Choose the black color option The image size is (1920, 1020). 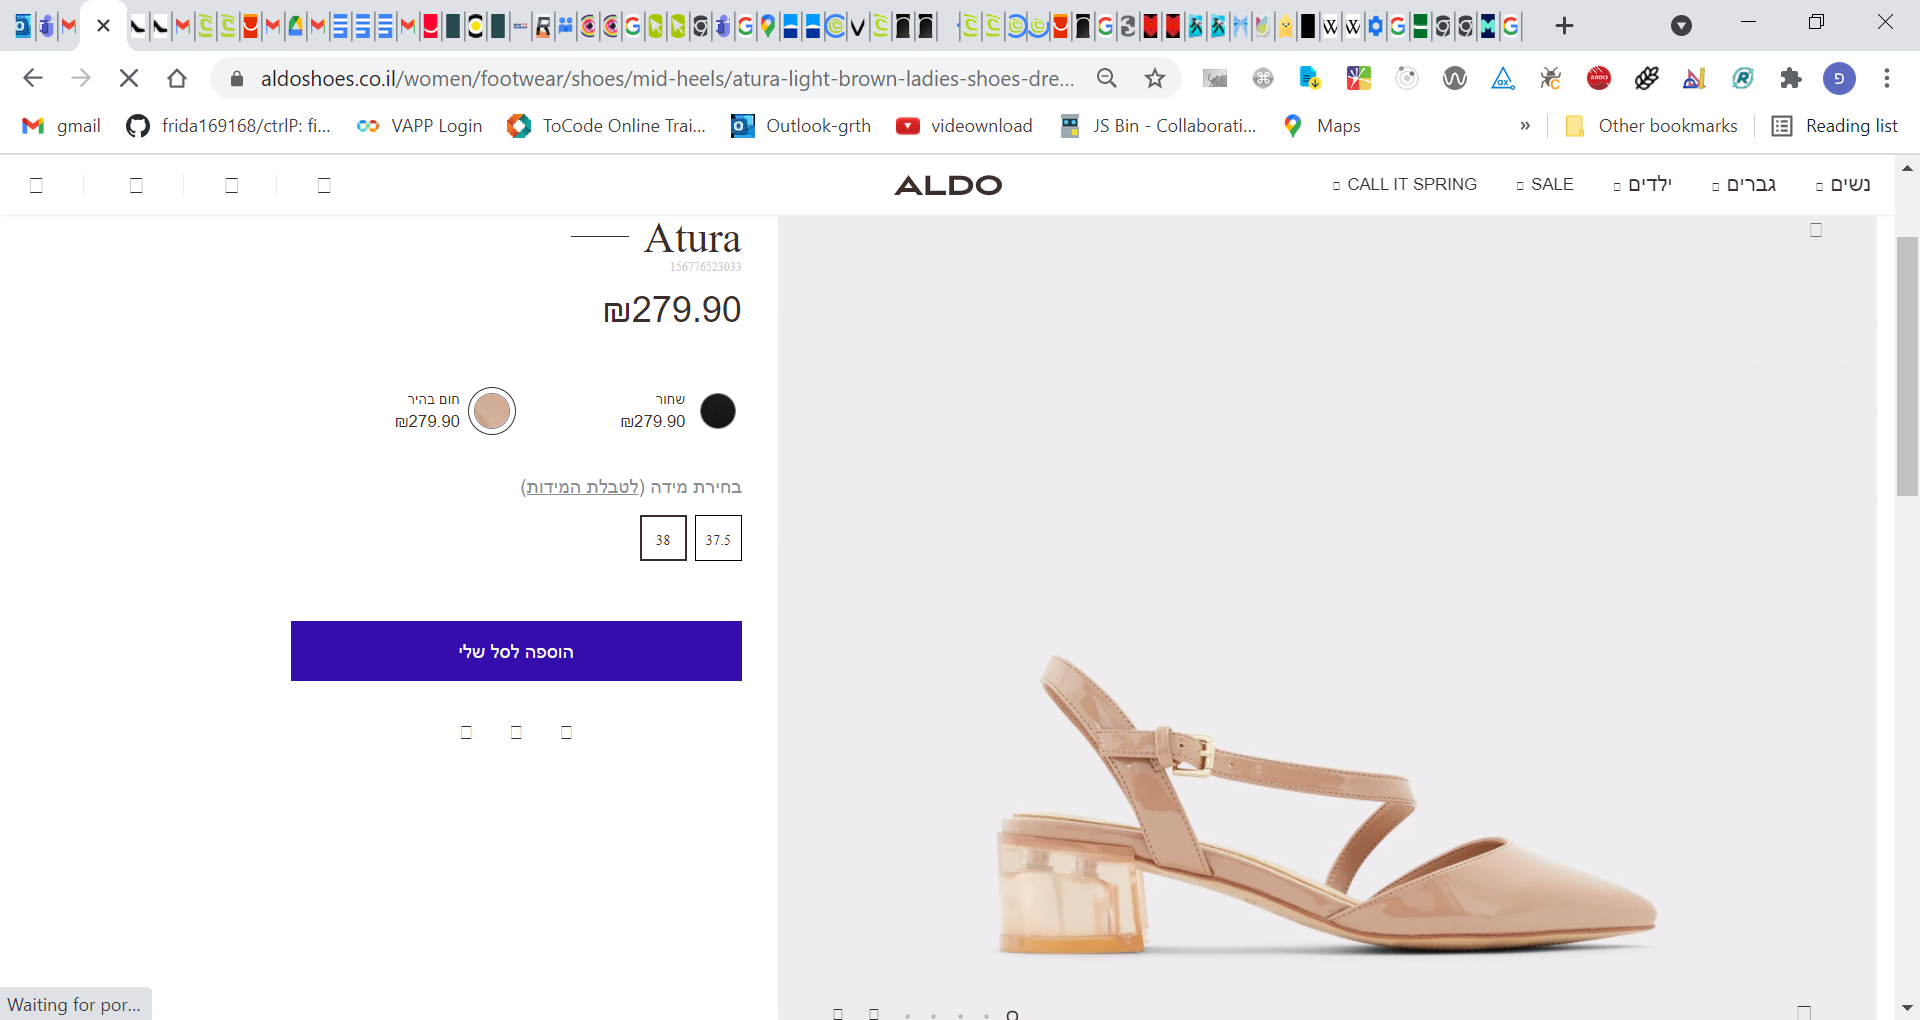tap(717, 411)
